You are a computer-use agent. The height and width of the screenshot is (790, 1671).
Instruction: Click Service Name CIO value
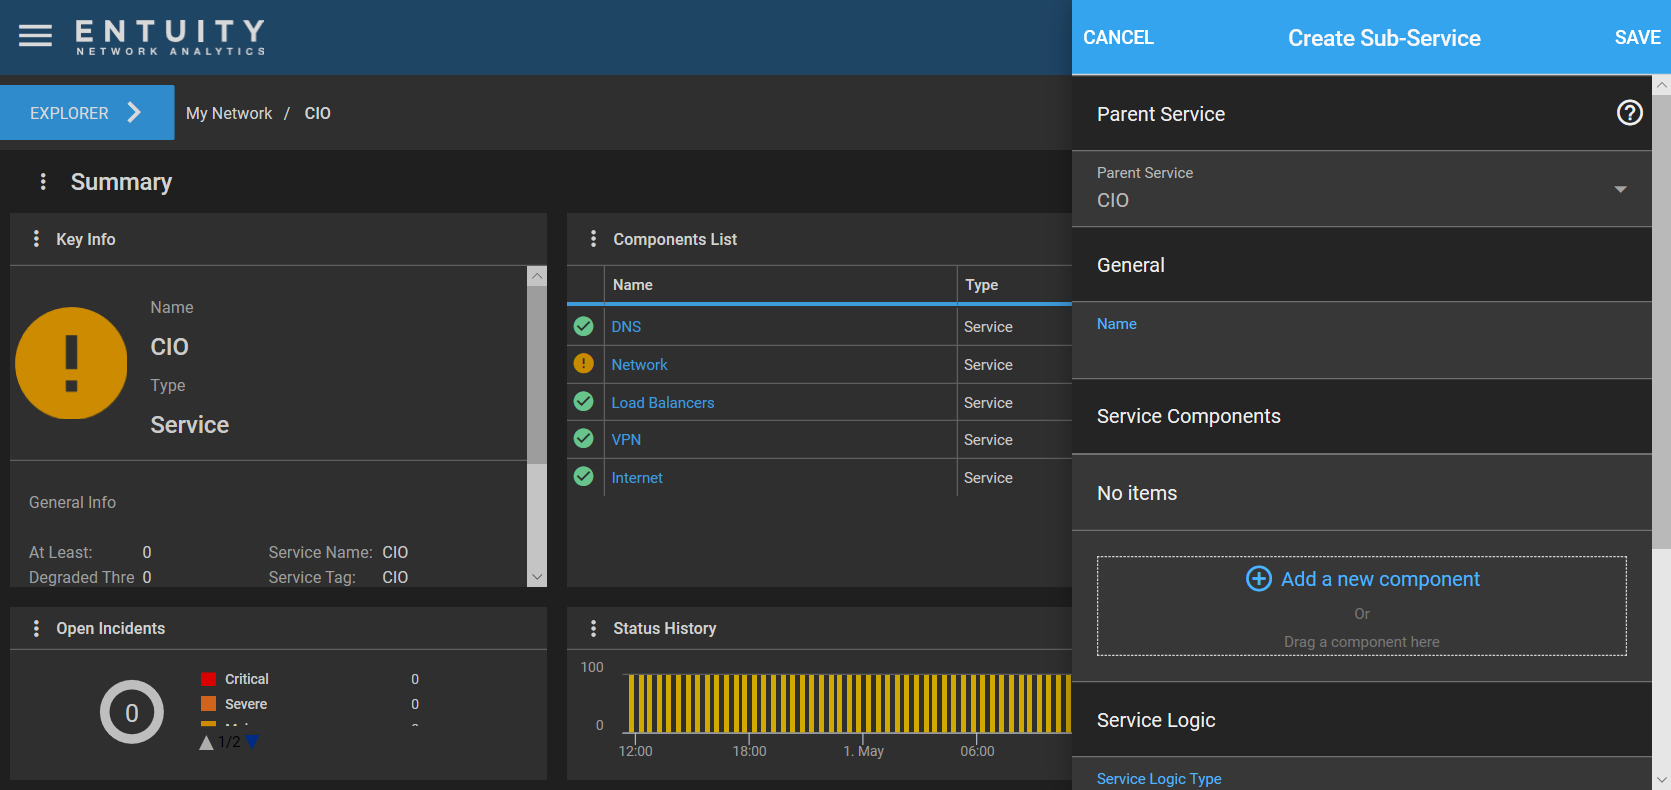coord(395,552)
